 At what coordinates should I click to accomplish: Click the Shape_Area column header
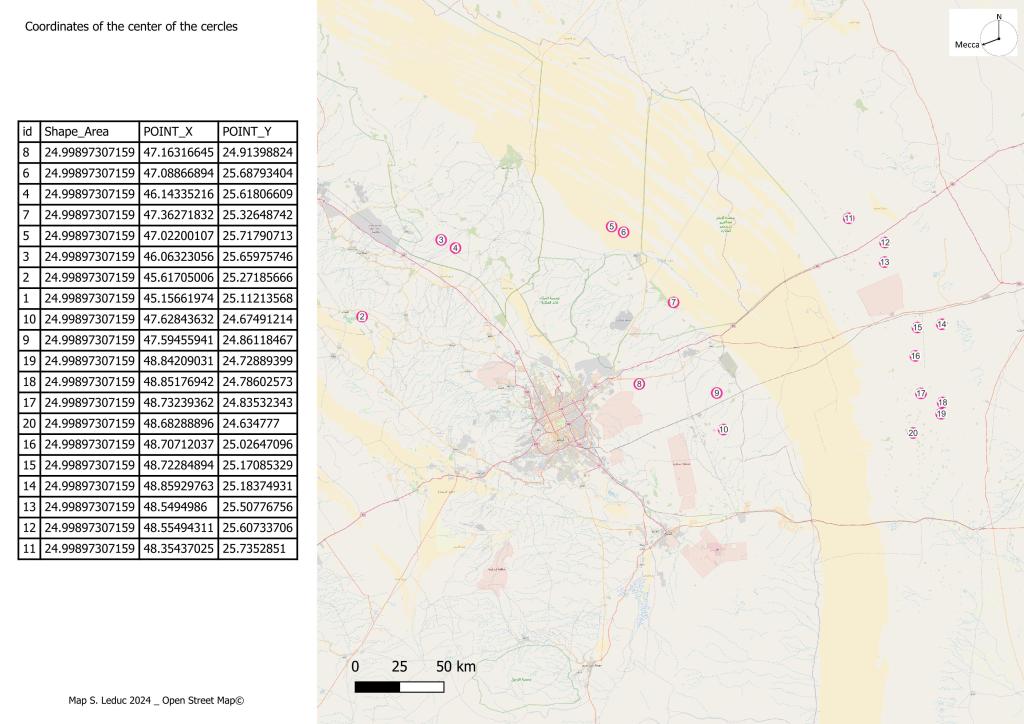click(x=89, y=132)
